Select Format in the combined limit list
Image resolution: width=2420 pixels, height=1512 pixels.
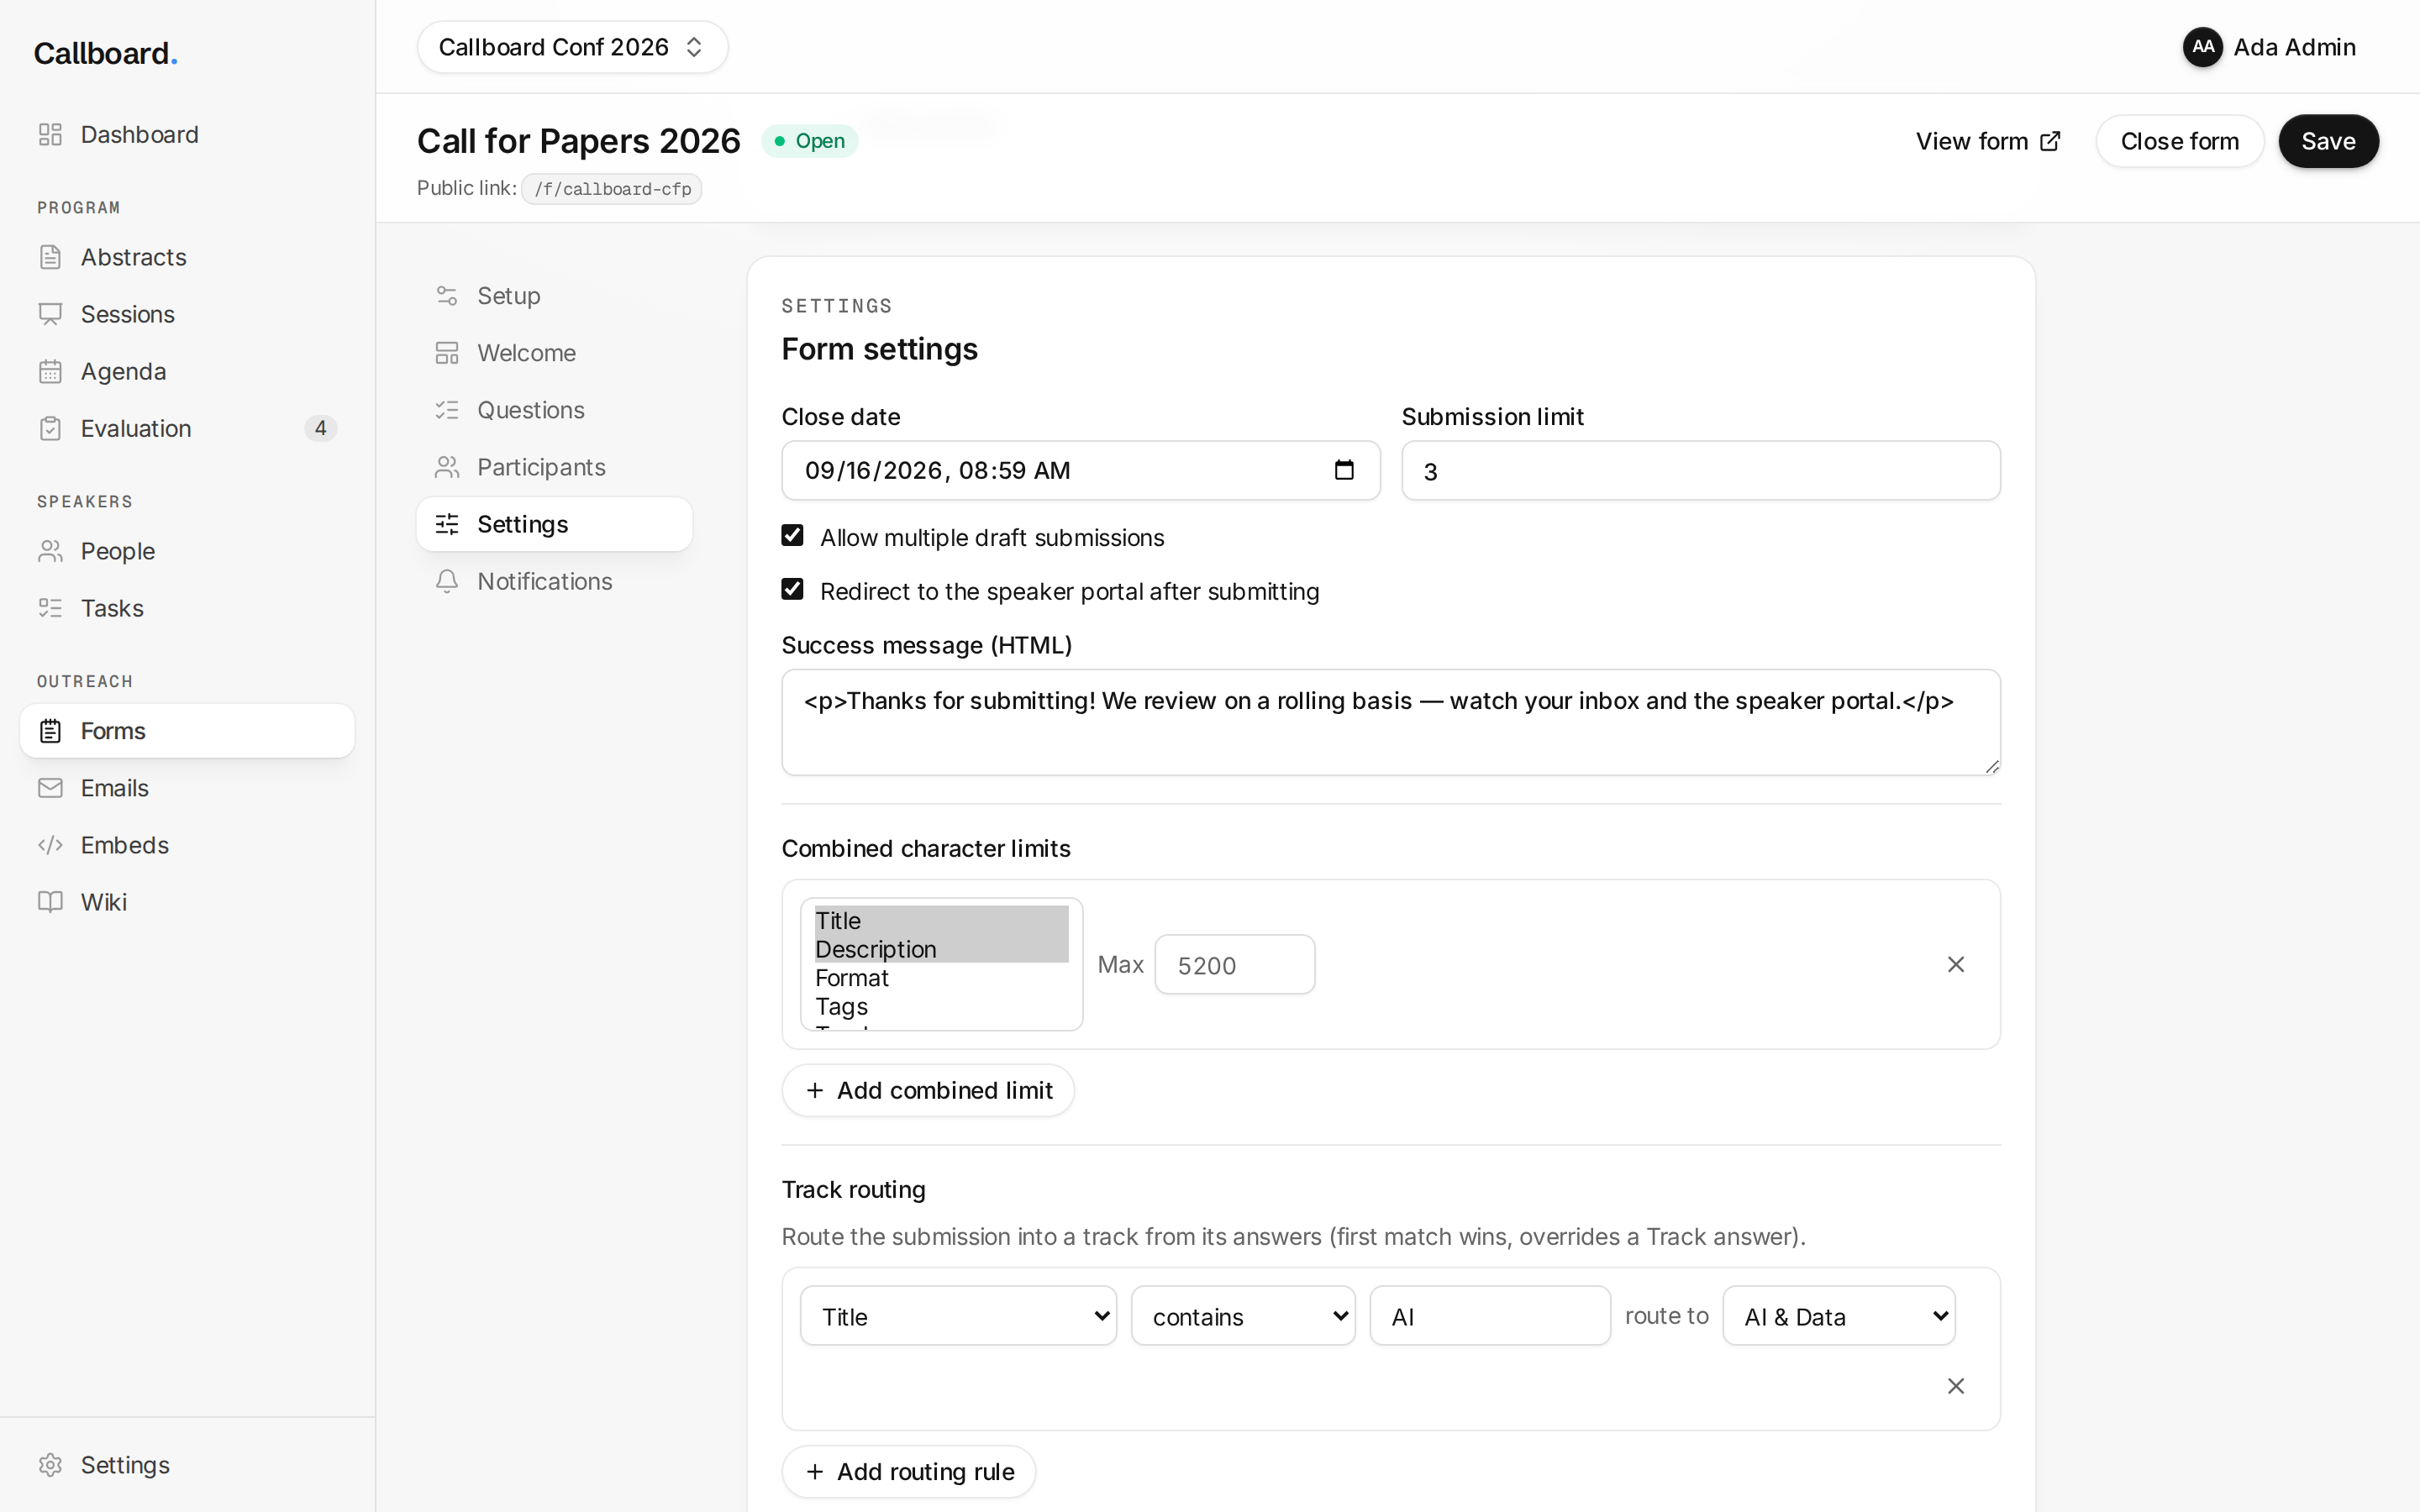[x=941, y=978]
